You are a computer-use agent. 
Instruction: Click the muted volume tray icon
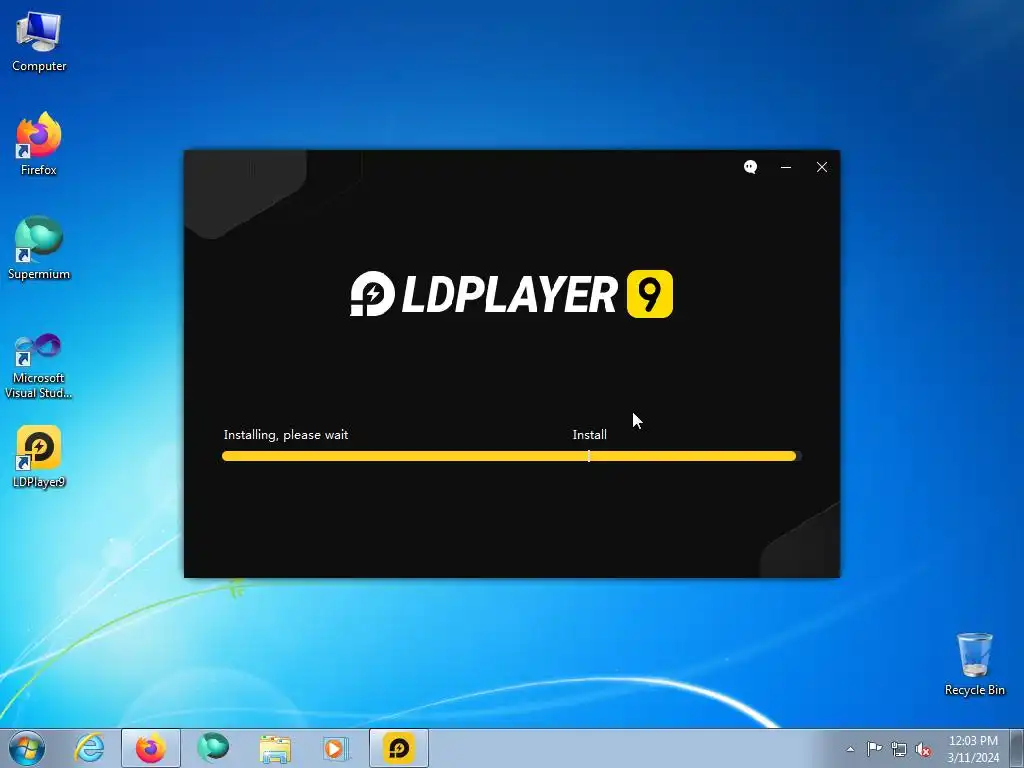click(x=923, y=749)
